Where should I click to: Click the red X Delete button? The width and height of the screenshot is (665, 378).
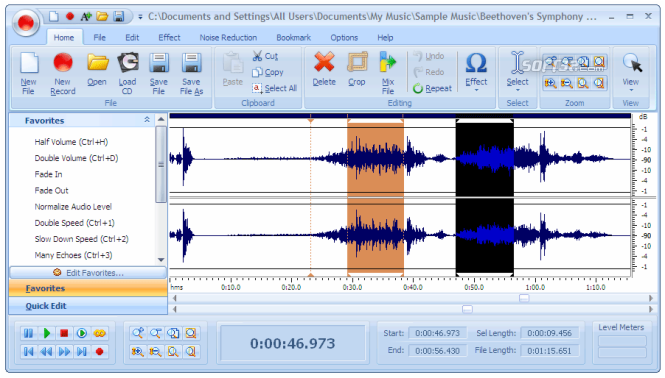(324, 69)
